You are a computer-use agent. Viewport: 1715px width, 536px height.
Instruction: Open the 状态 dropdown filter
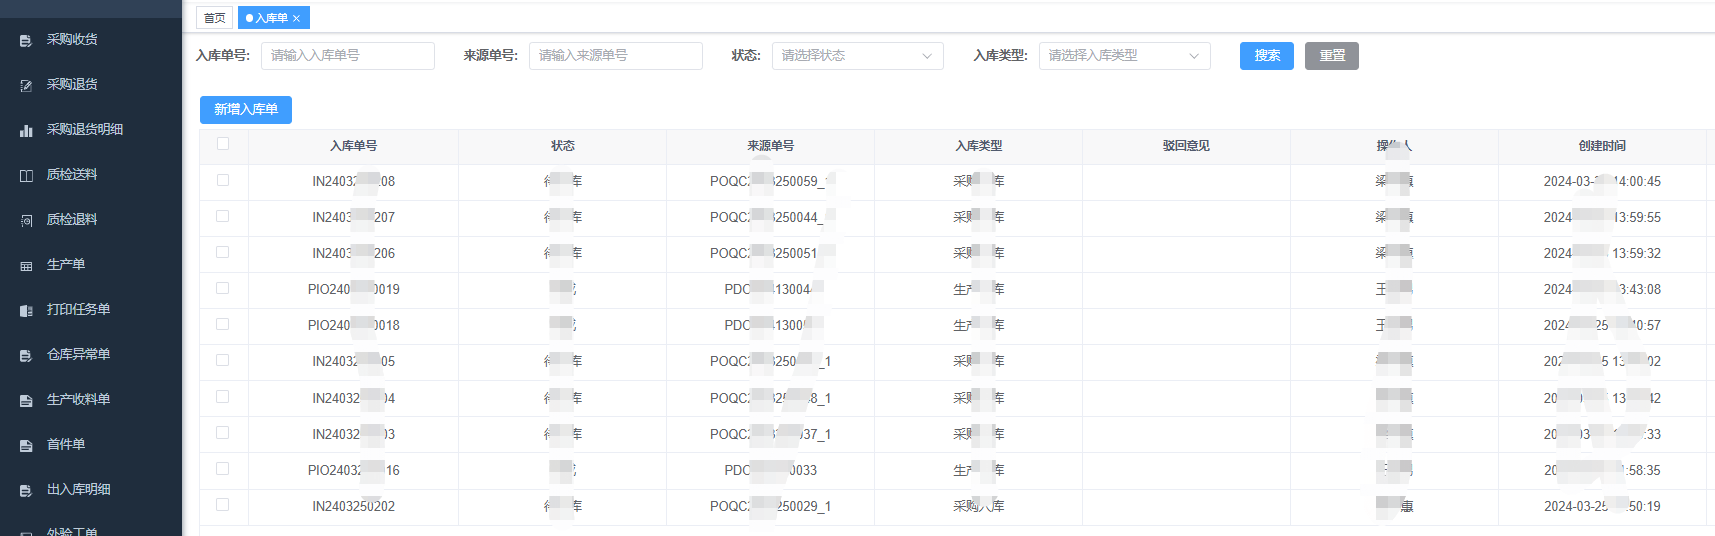[x=857, y=56]
